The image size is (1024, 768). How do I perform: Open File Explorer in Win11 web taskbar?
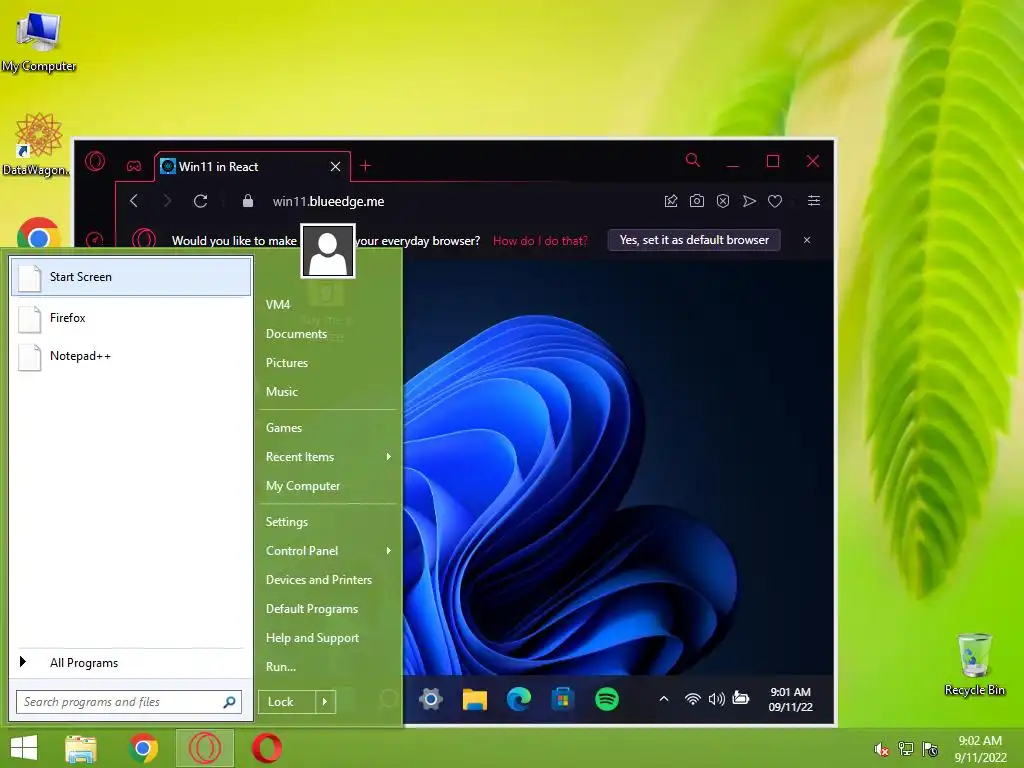point(475,699)
